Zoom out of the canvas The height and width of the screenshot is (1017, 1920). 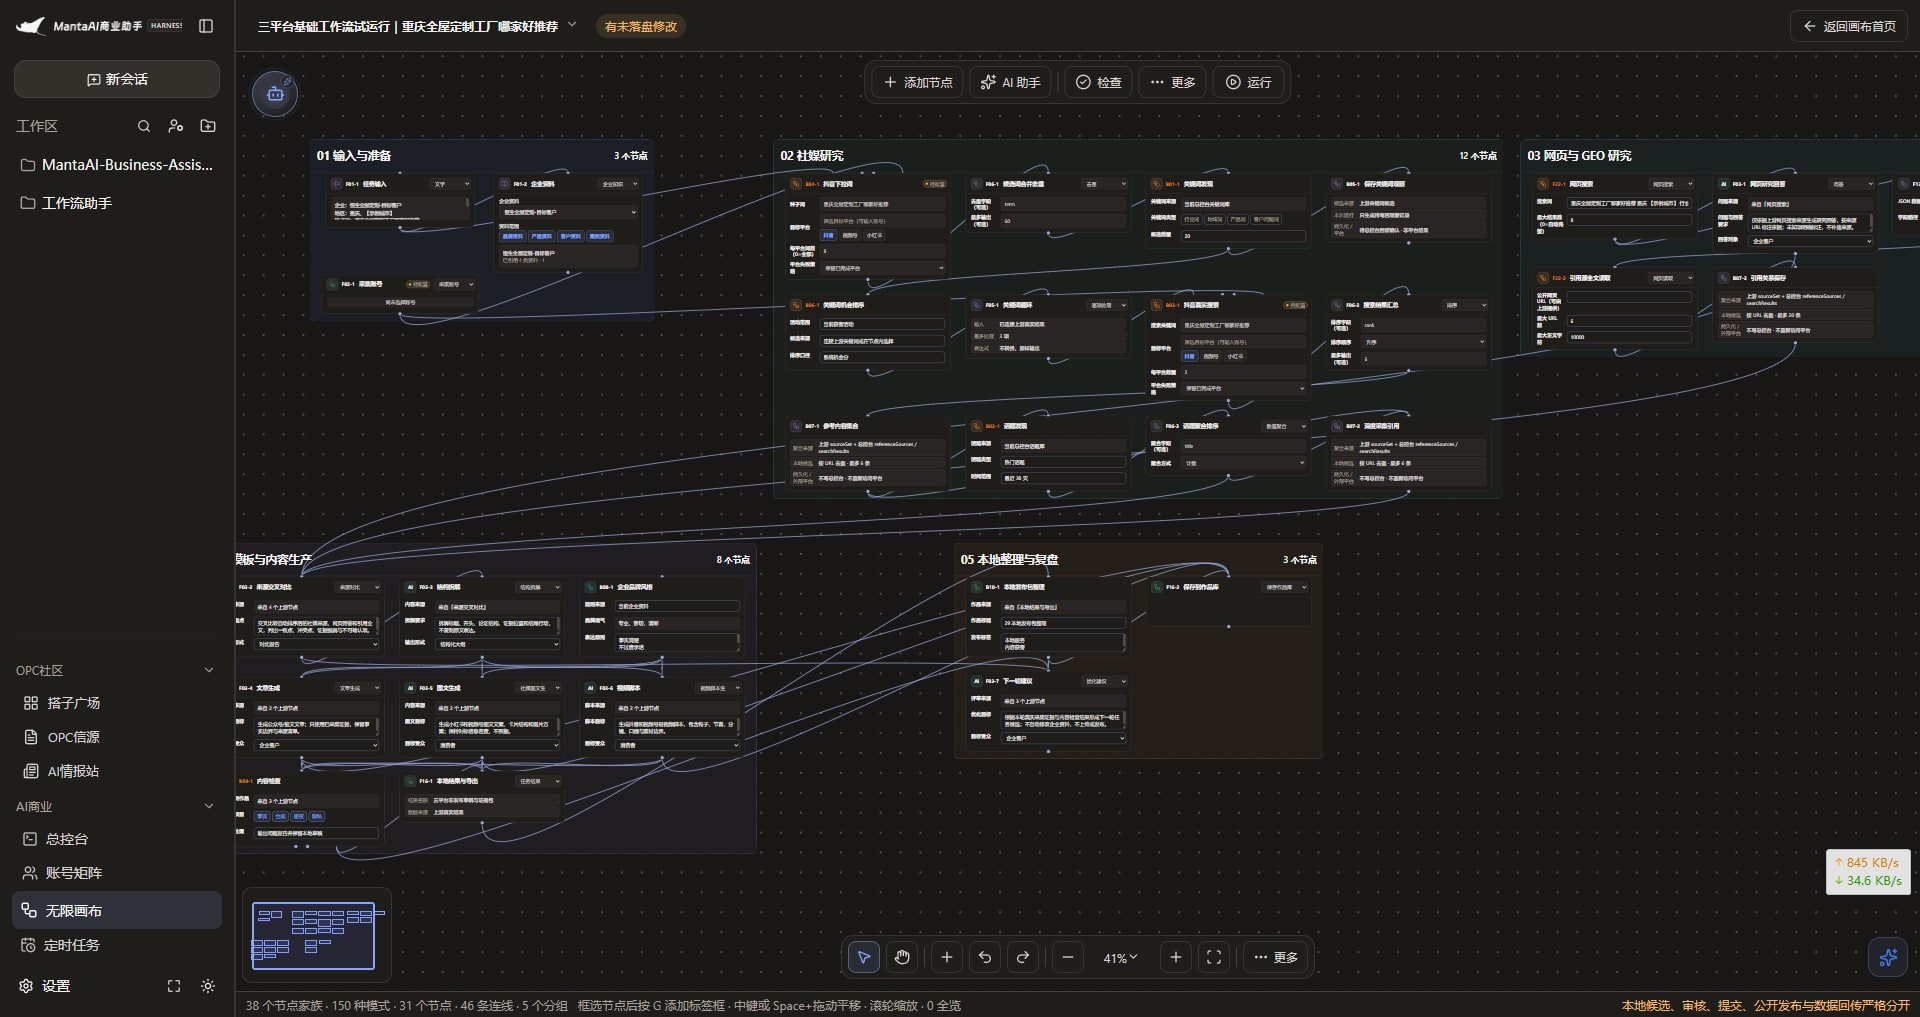click(x=1068, y=957)
